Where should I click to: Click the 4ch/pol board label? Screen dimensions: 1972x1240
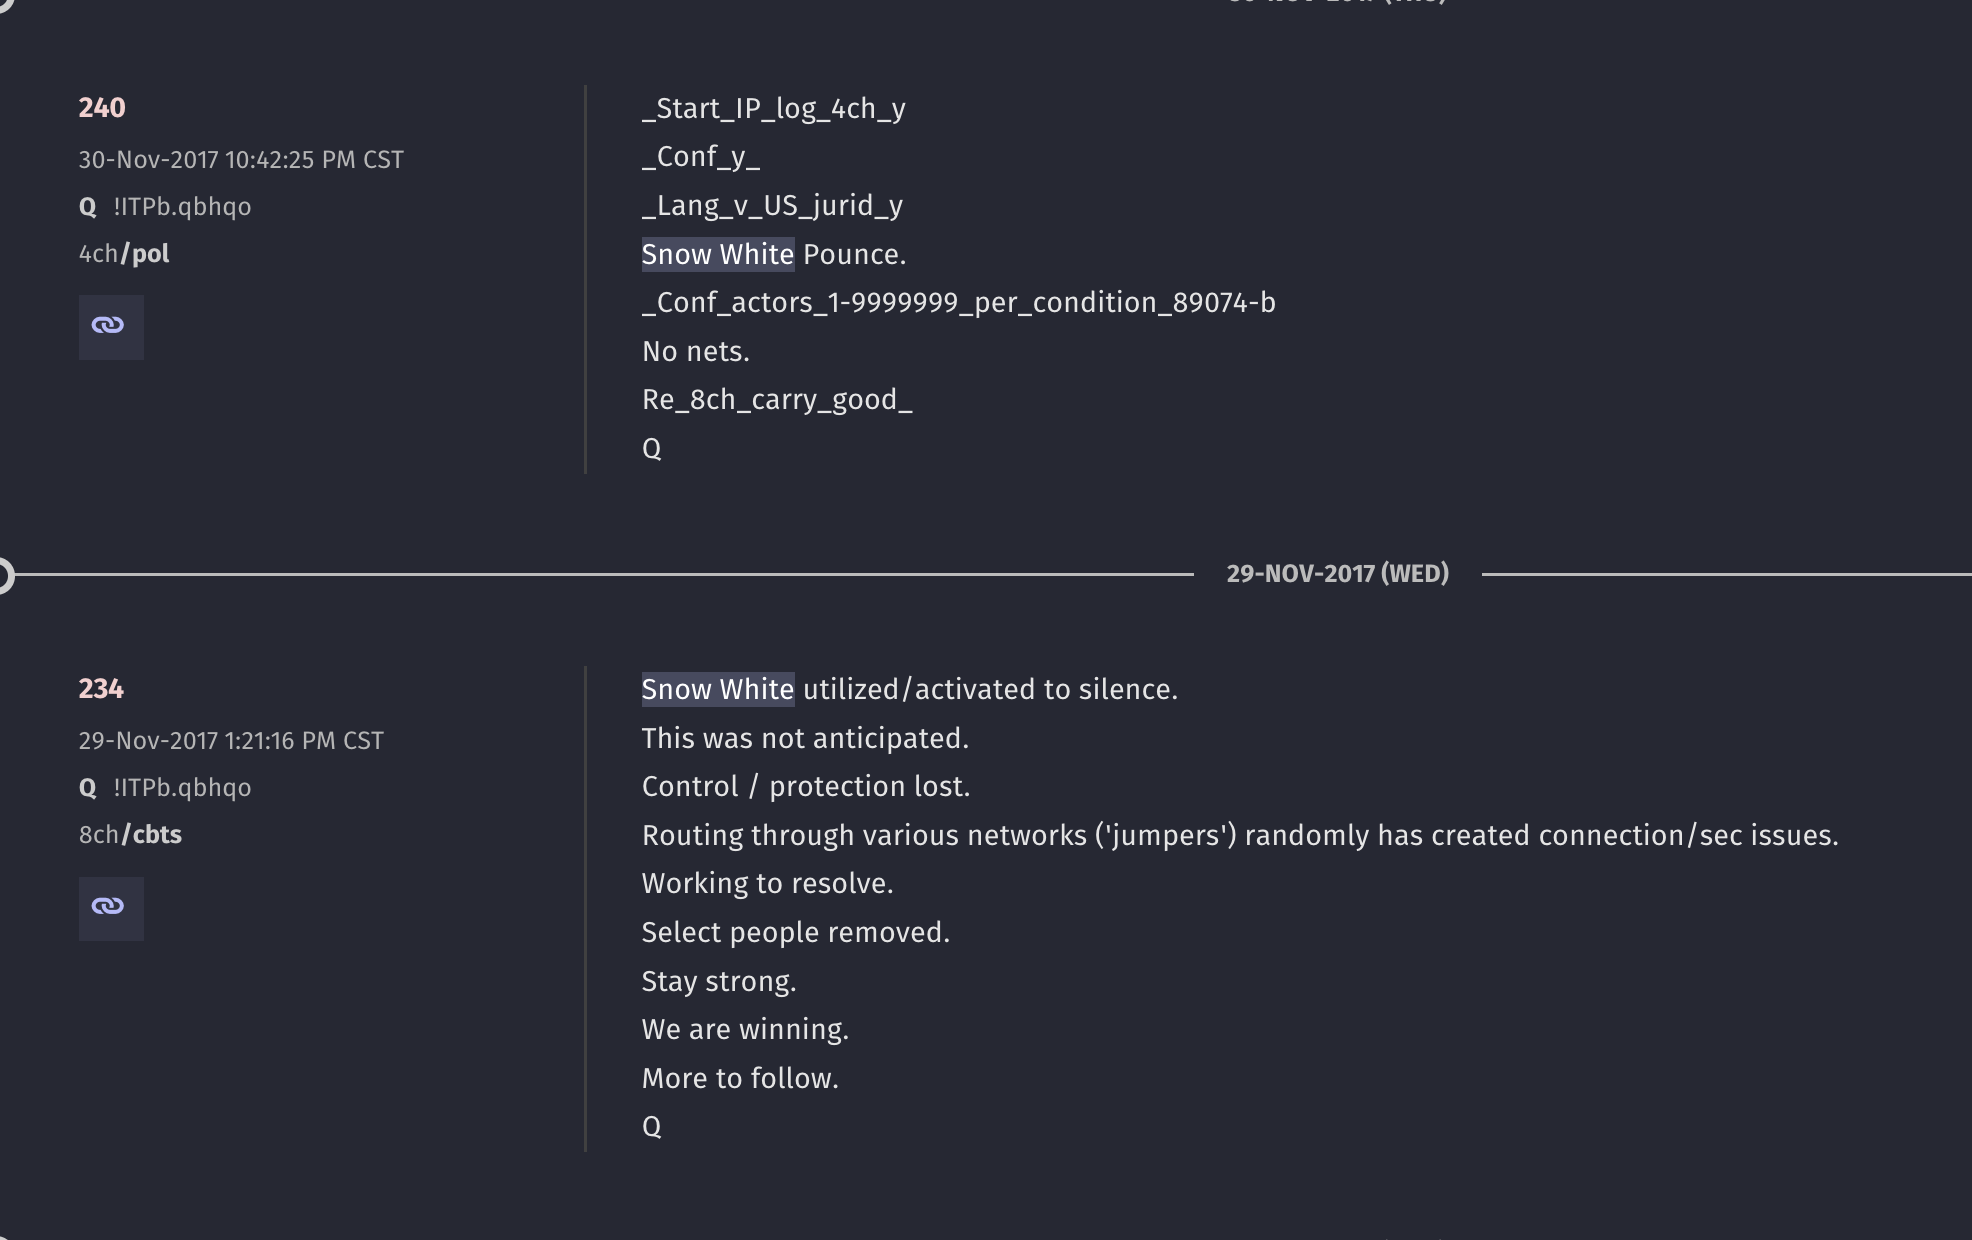124,254
